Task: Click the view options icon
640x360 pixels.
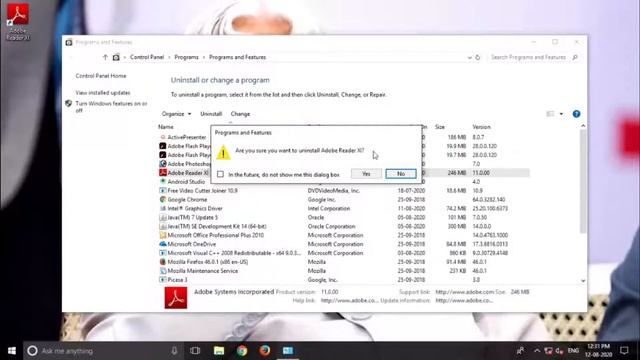Action: pos(550,114)
